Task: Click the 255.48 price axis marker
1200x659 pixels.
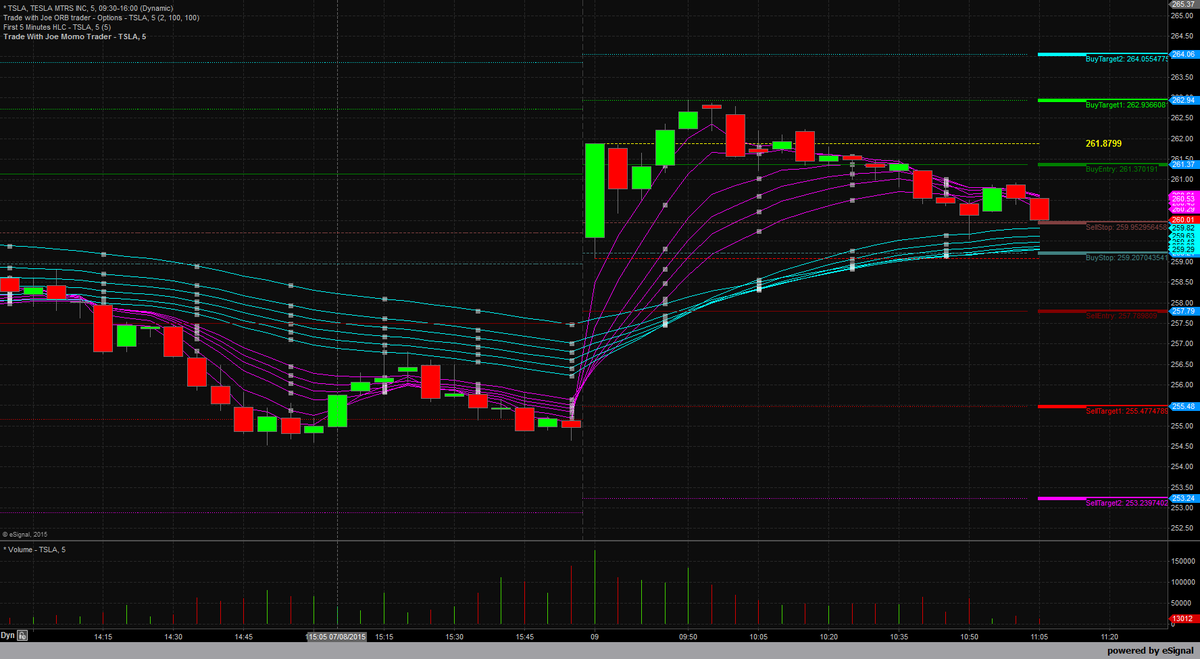Action: pos(1184,406)
